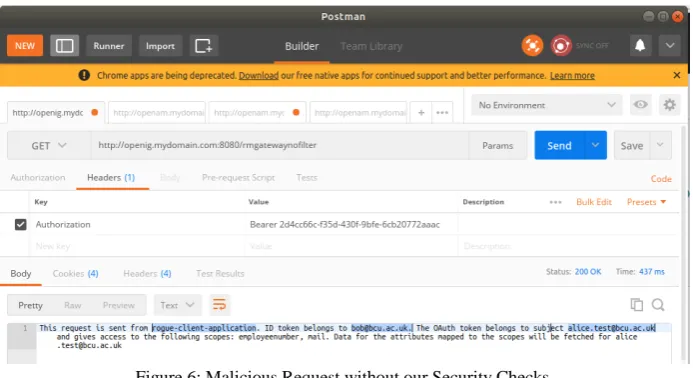This screenshot has width=693, height=378.
Task: Open the Text format dropdown
Action: (x=177, y=305)
